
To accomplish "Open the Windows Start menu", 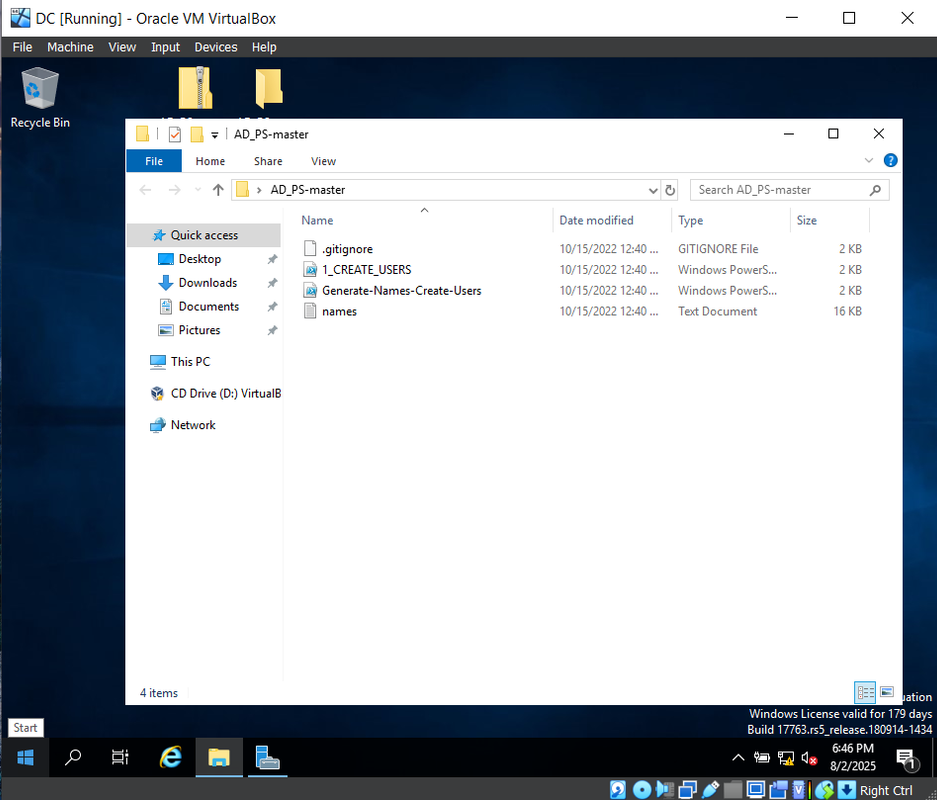I will tap(25, 758).
